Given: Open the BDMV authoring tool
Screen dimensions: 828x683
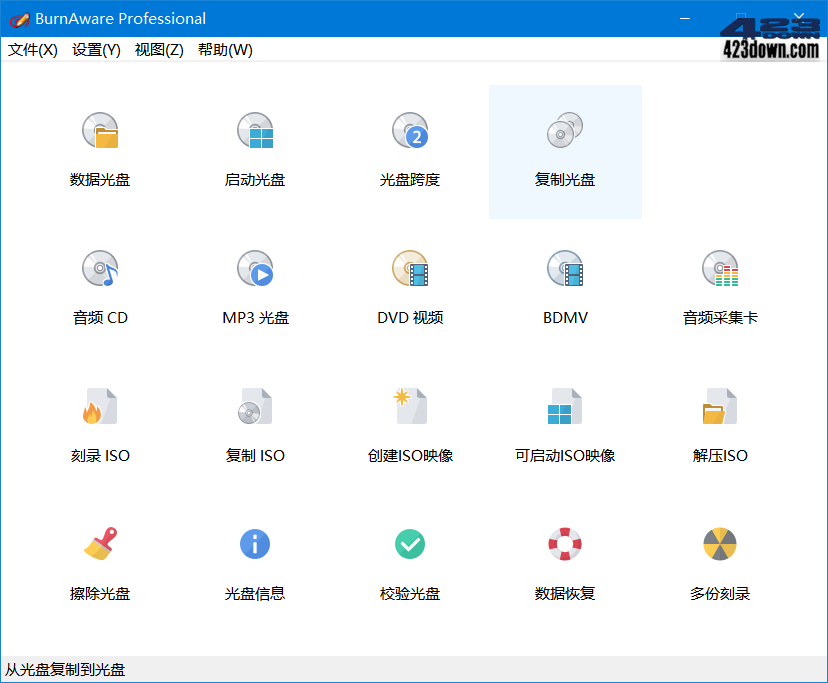Looking at the screenshot, I should point(564,288).
